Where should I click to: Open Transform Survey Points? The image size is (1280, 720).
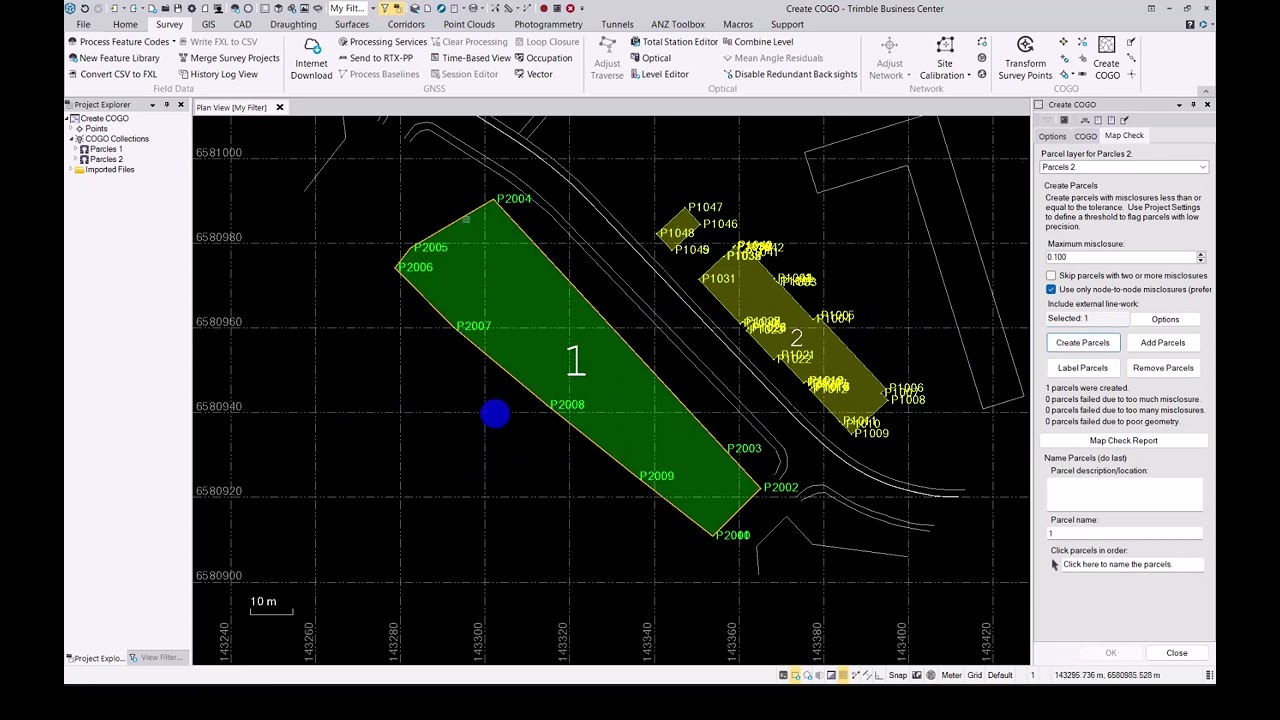[1025, 58]
